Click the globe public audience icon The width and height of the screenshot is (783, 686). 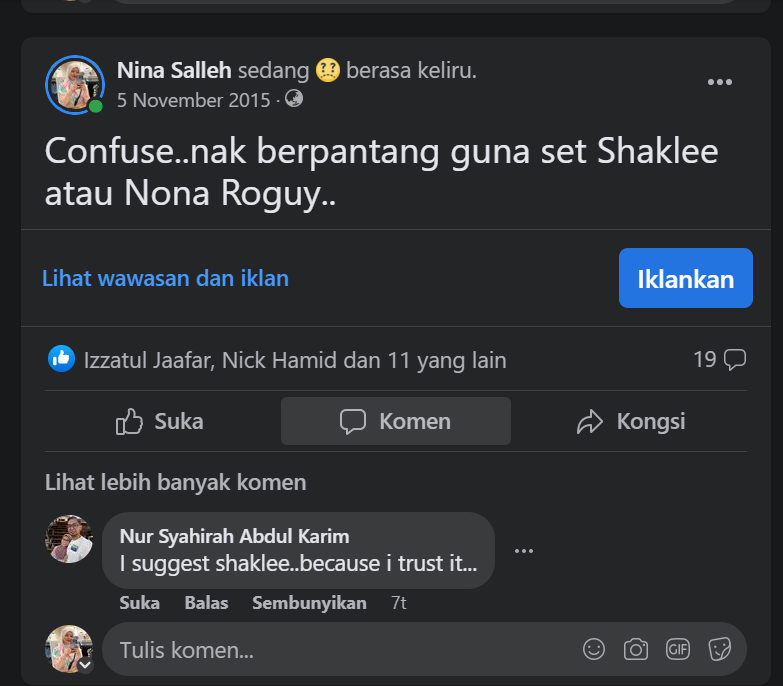click(x=294, y=99)
